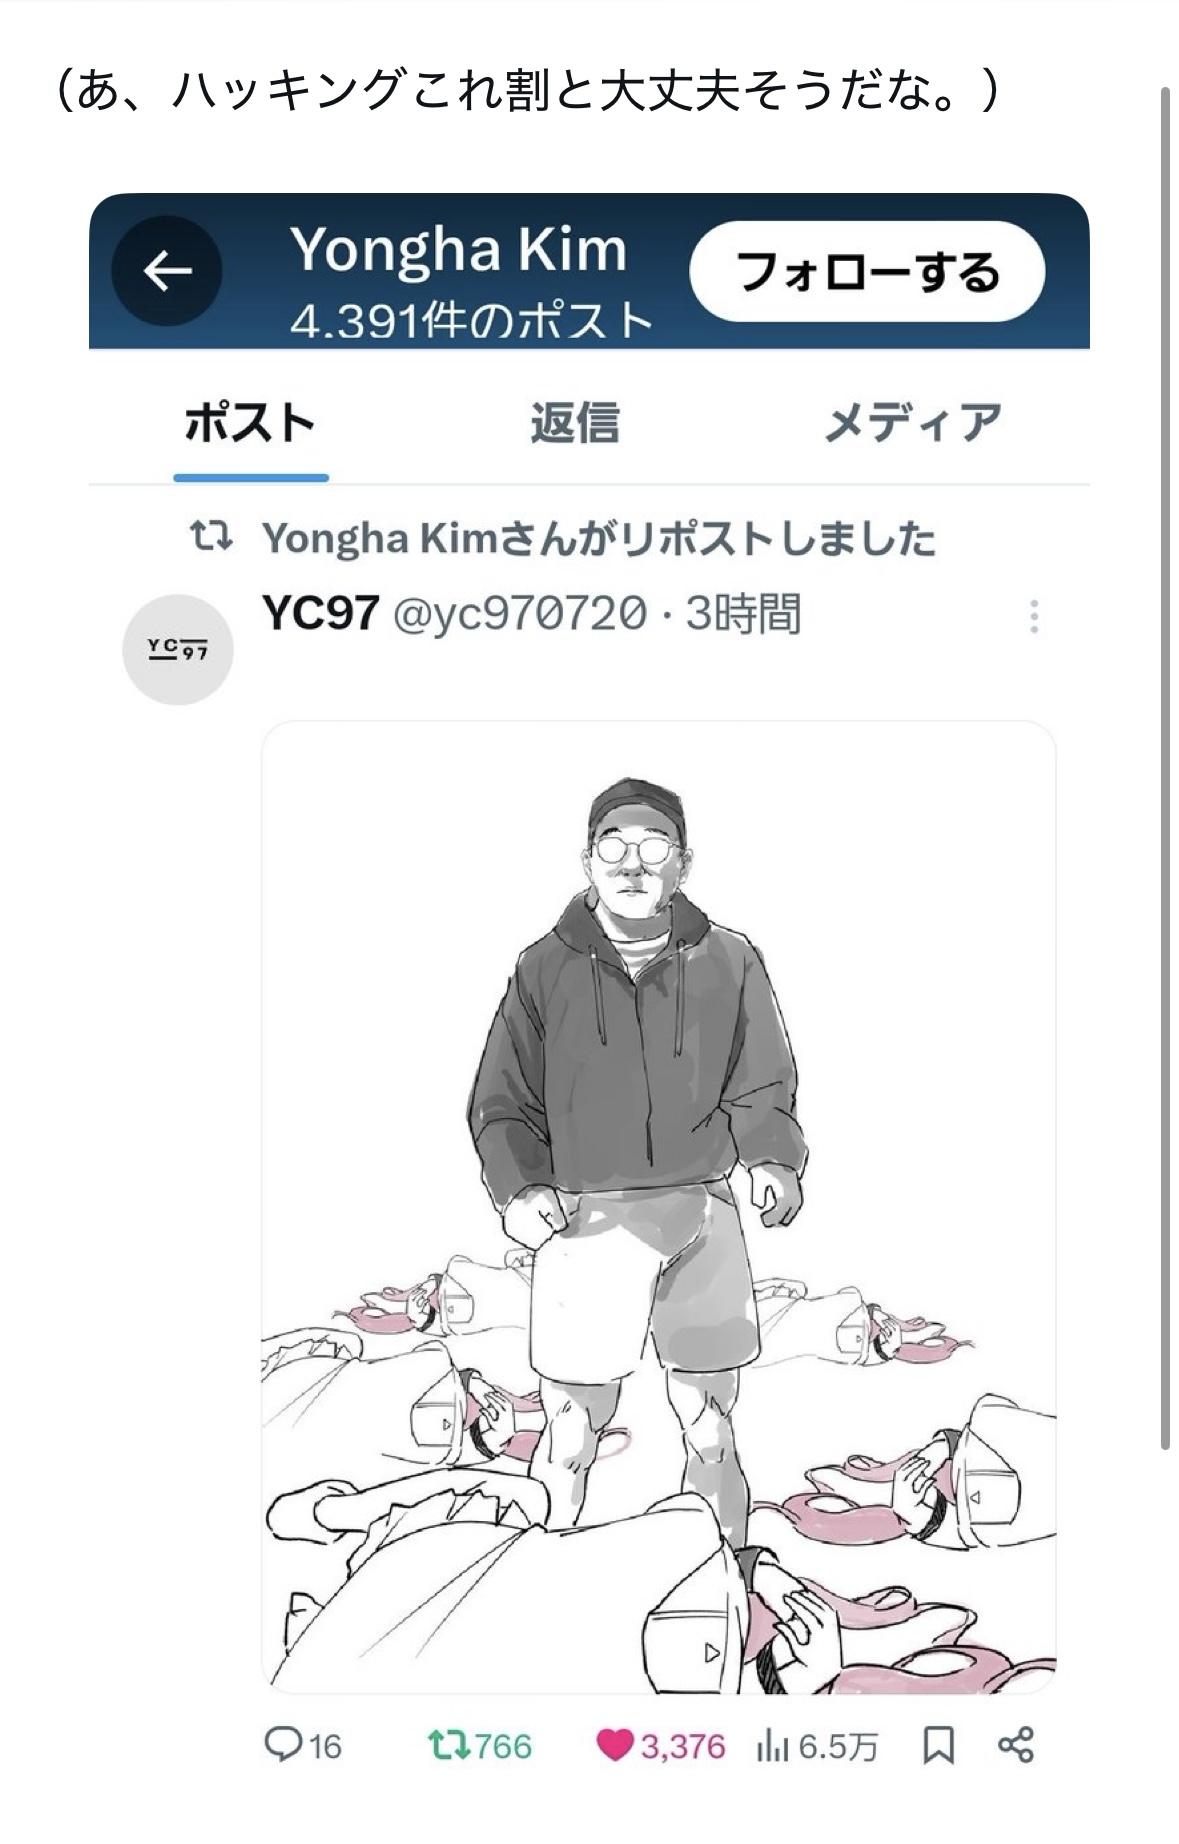Click the vertical scrollbar on the right
The height and width of the screenshot is (1844, 1179).
(x=1165, y=768)
